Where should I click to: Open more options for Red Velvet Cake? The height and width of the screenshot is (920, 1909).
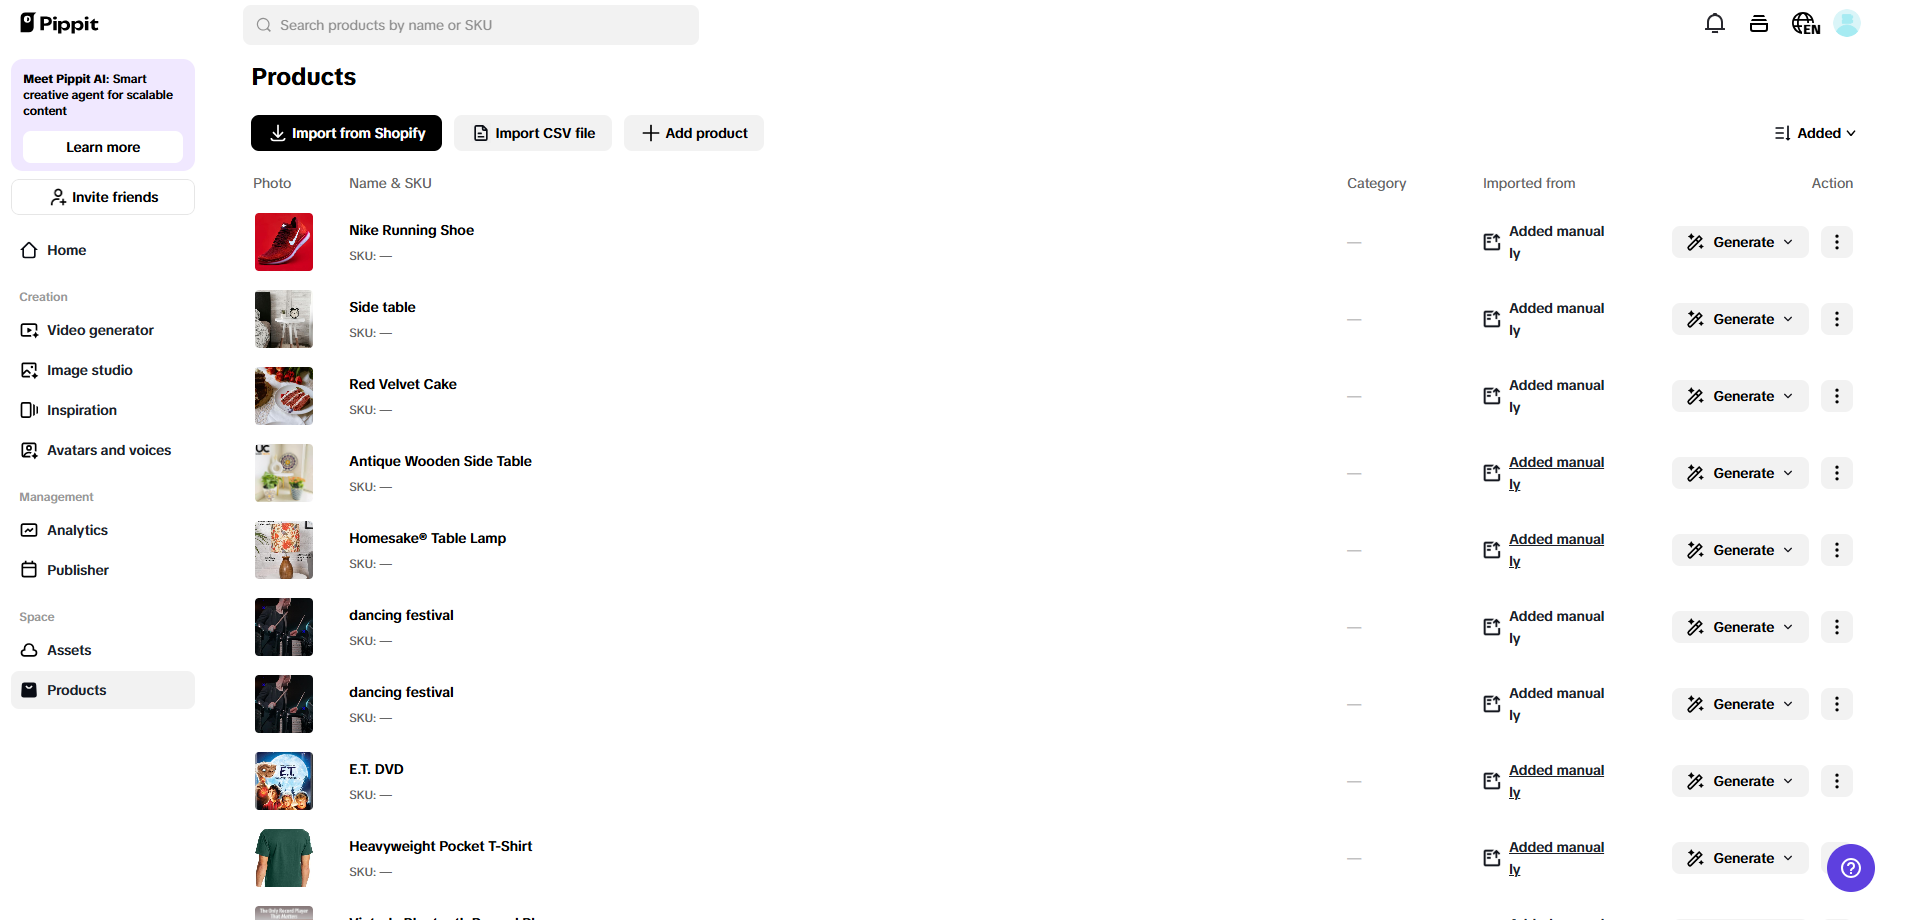[x=1837, y=396]
